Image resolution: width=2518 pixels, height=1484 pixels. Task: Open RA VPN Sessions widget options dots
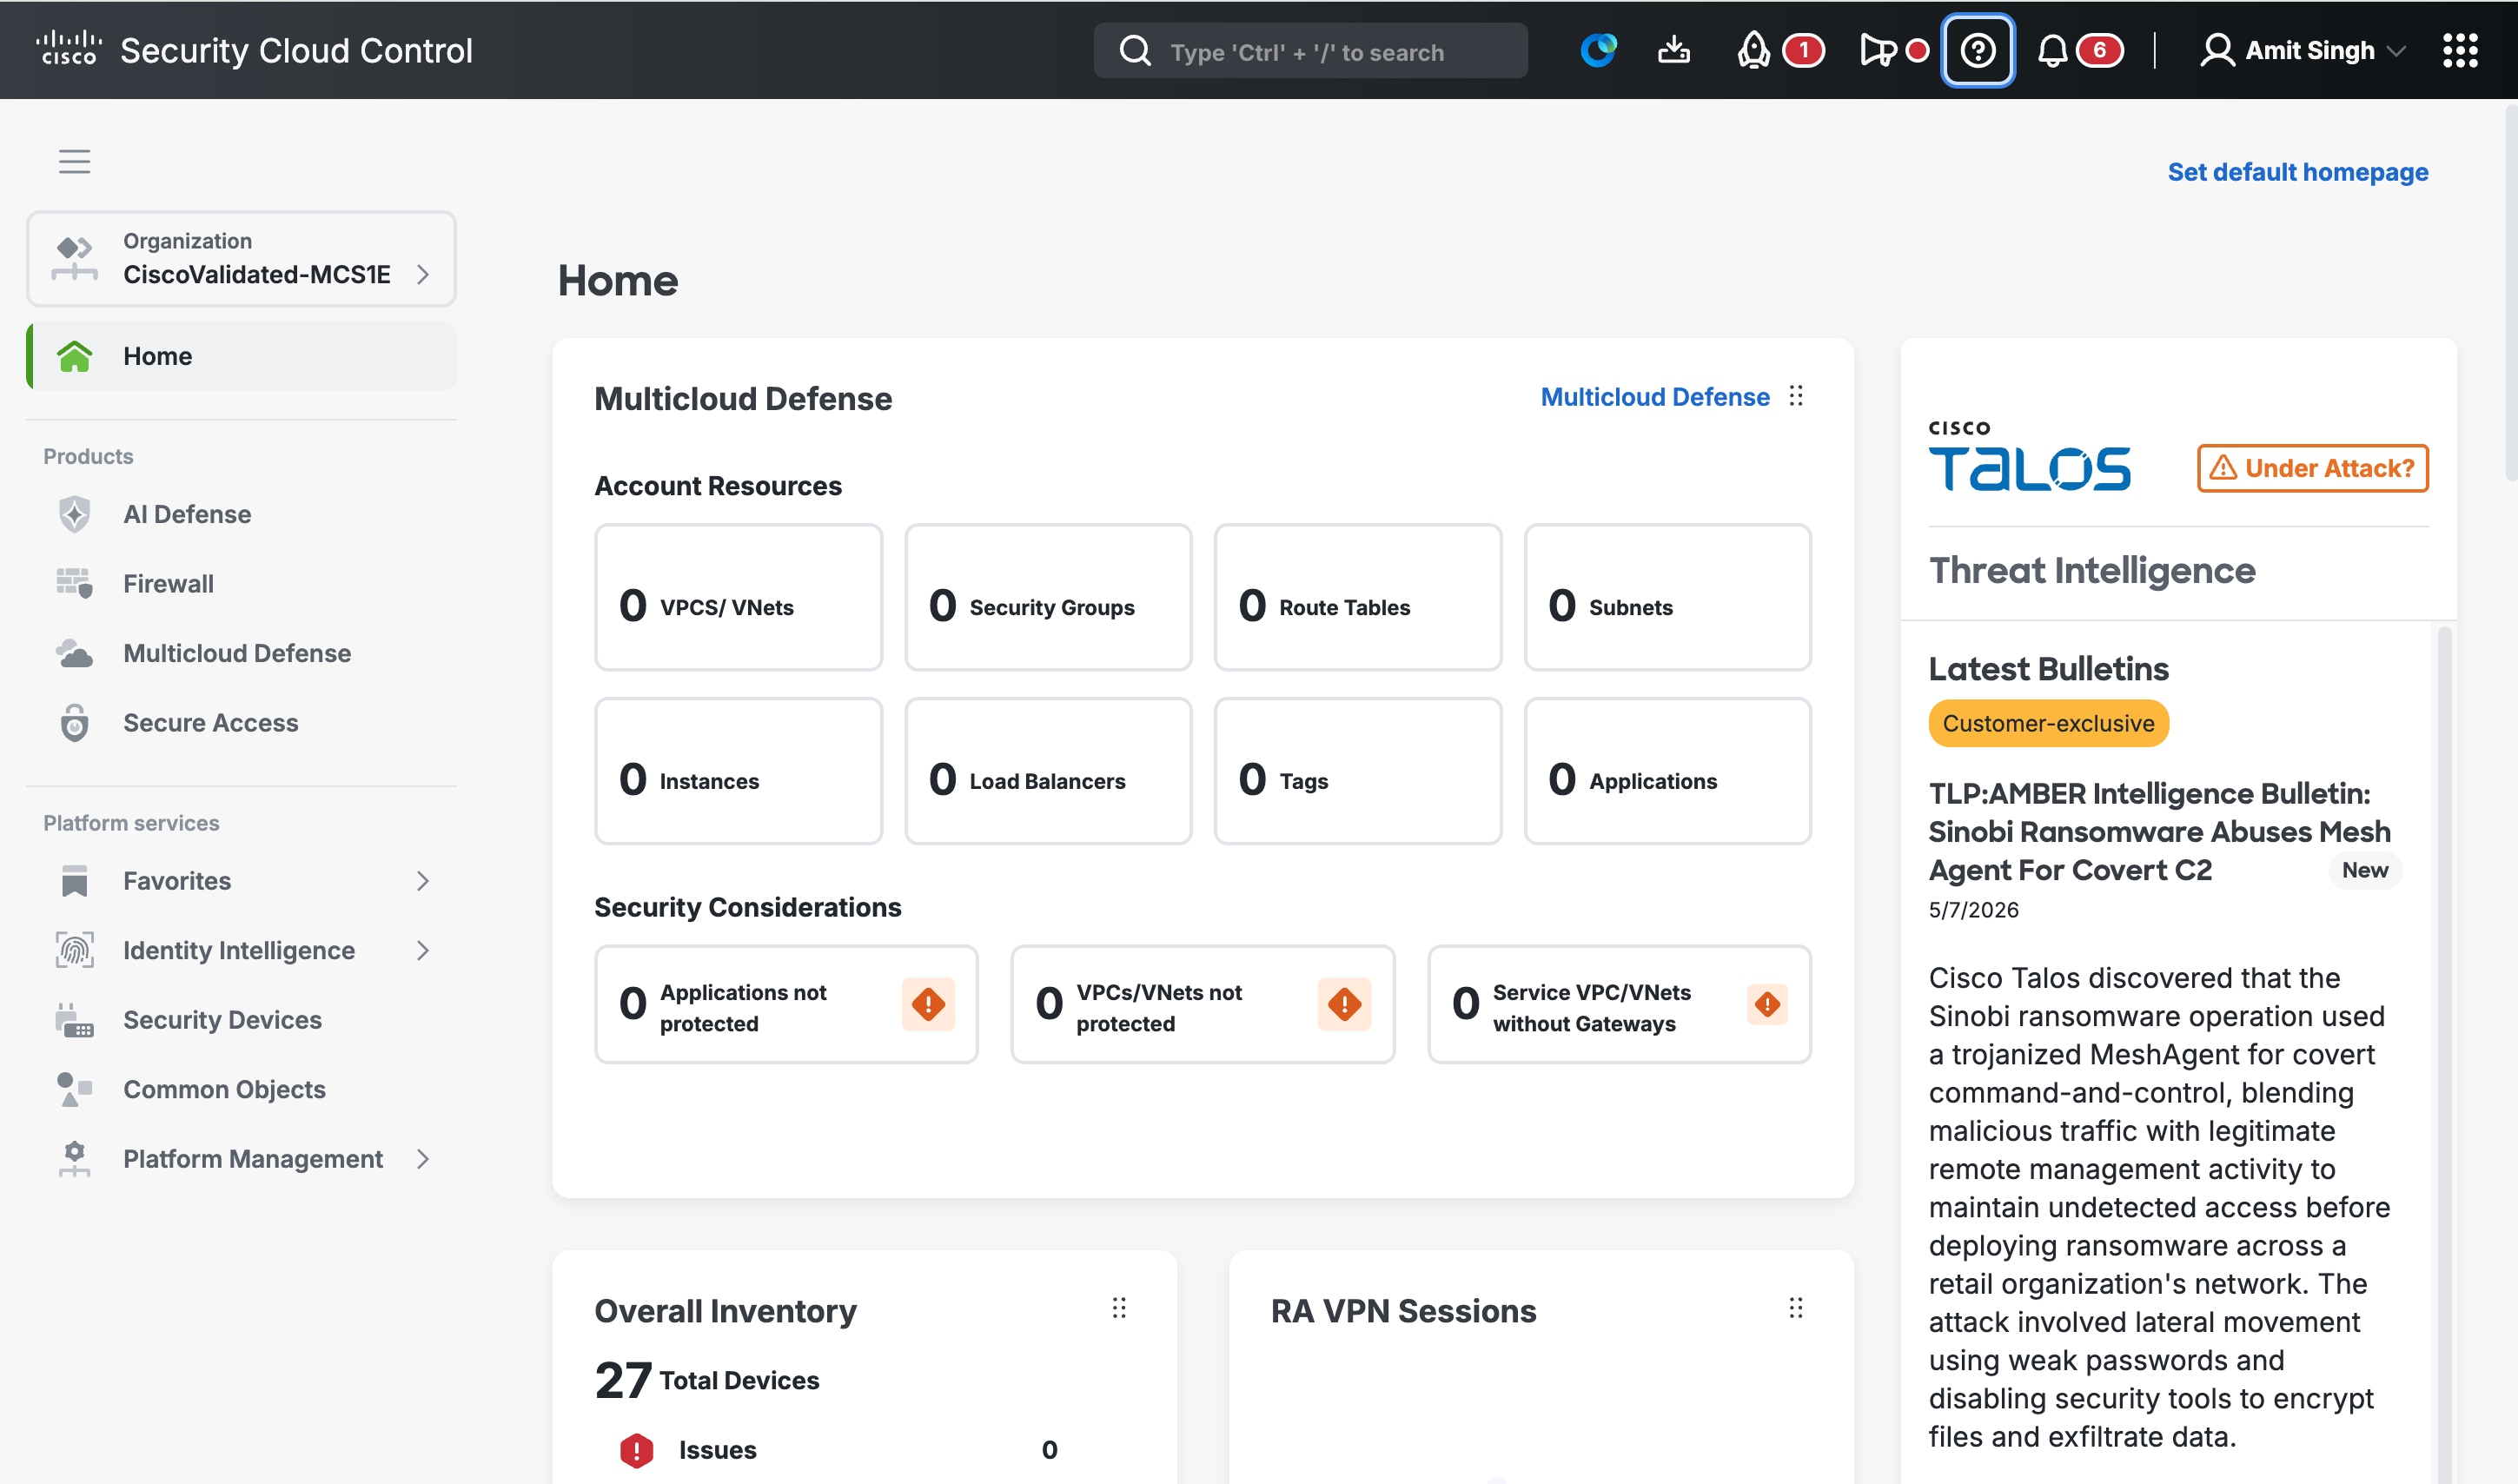[x=1796, y=1308]
